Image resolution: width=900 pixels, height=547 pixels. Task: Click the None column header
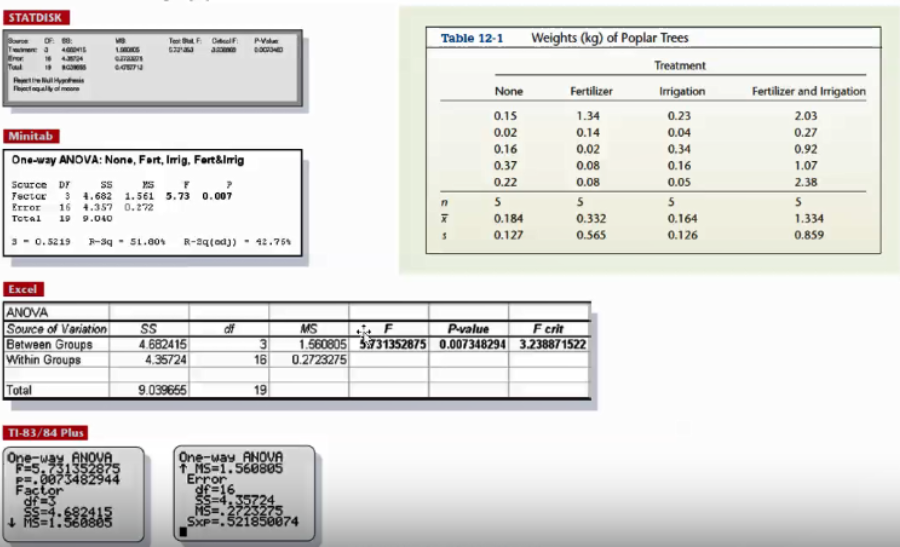pos(509,91)
